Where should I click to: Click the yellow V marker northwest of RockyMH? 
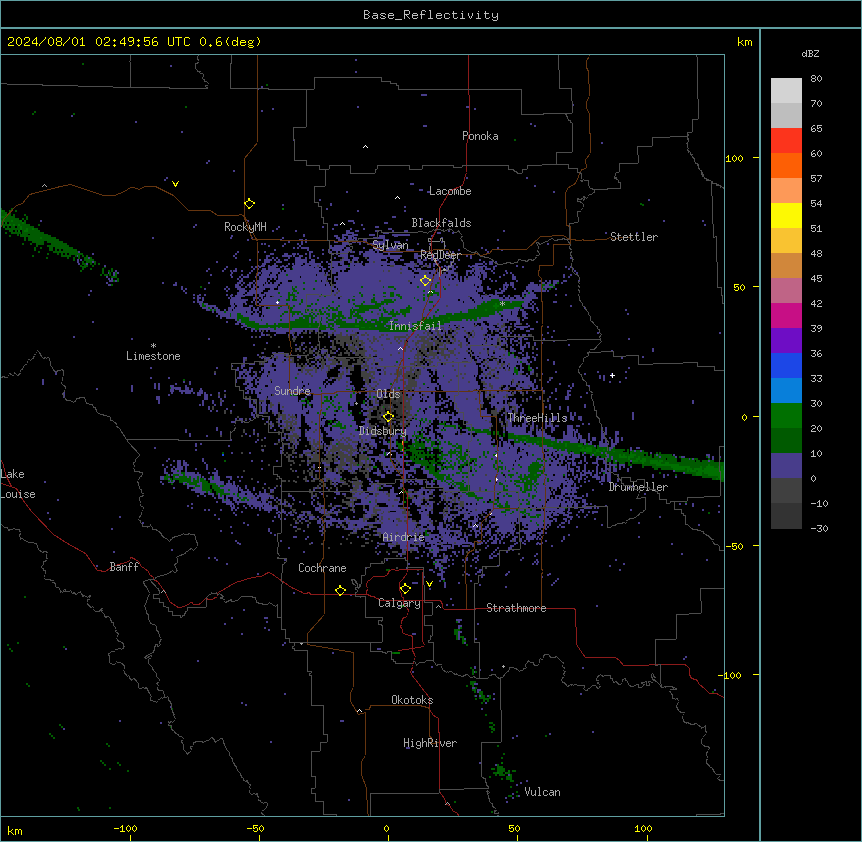175,184
